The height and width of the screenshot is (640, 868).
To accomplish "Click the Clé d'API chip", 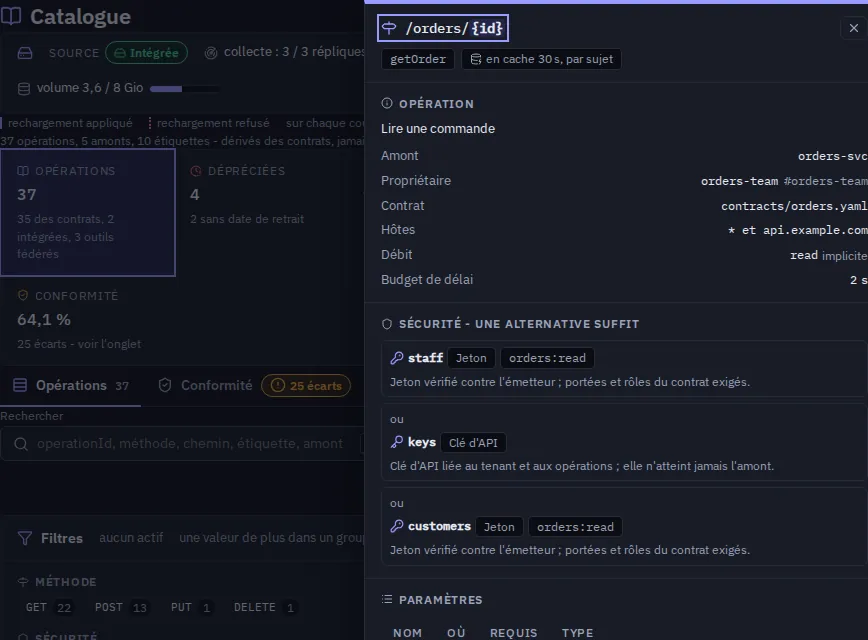I will click(473, 443).
